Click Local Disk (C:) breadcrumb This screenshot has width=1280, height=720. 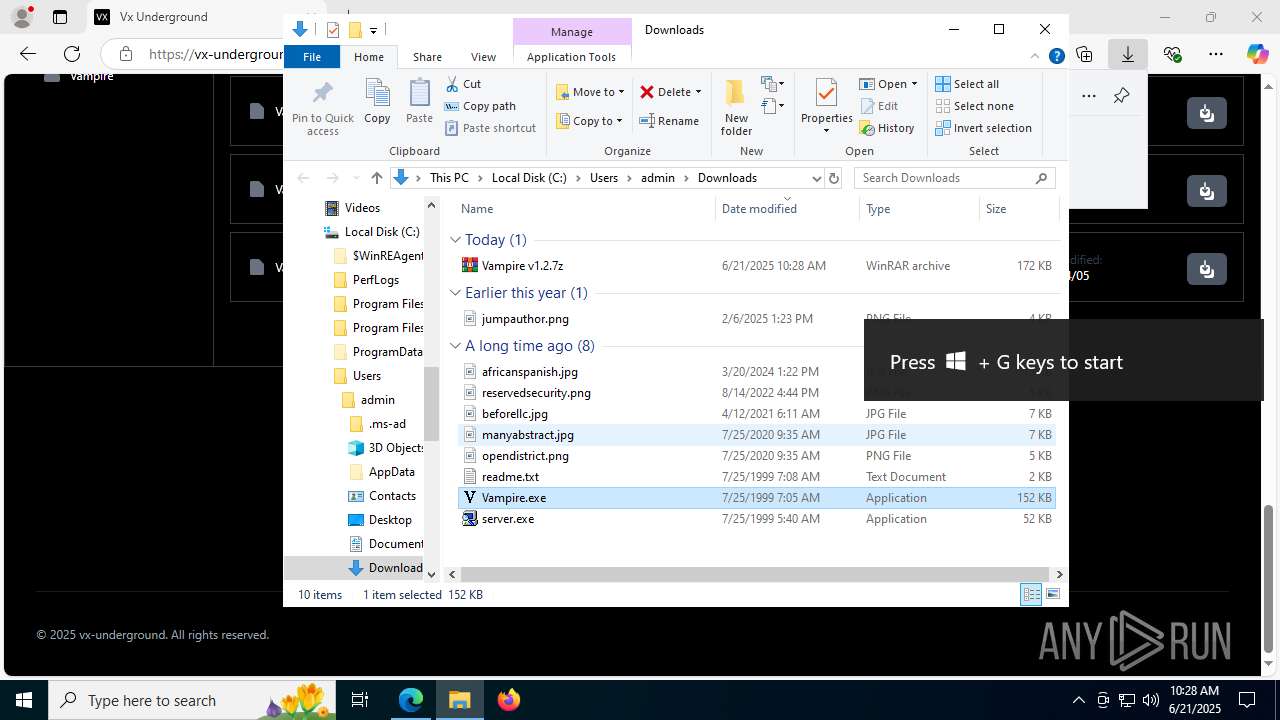click(x=529, y=178)
